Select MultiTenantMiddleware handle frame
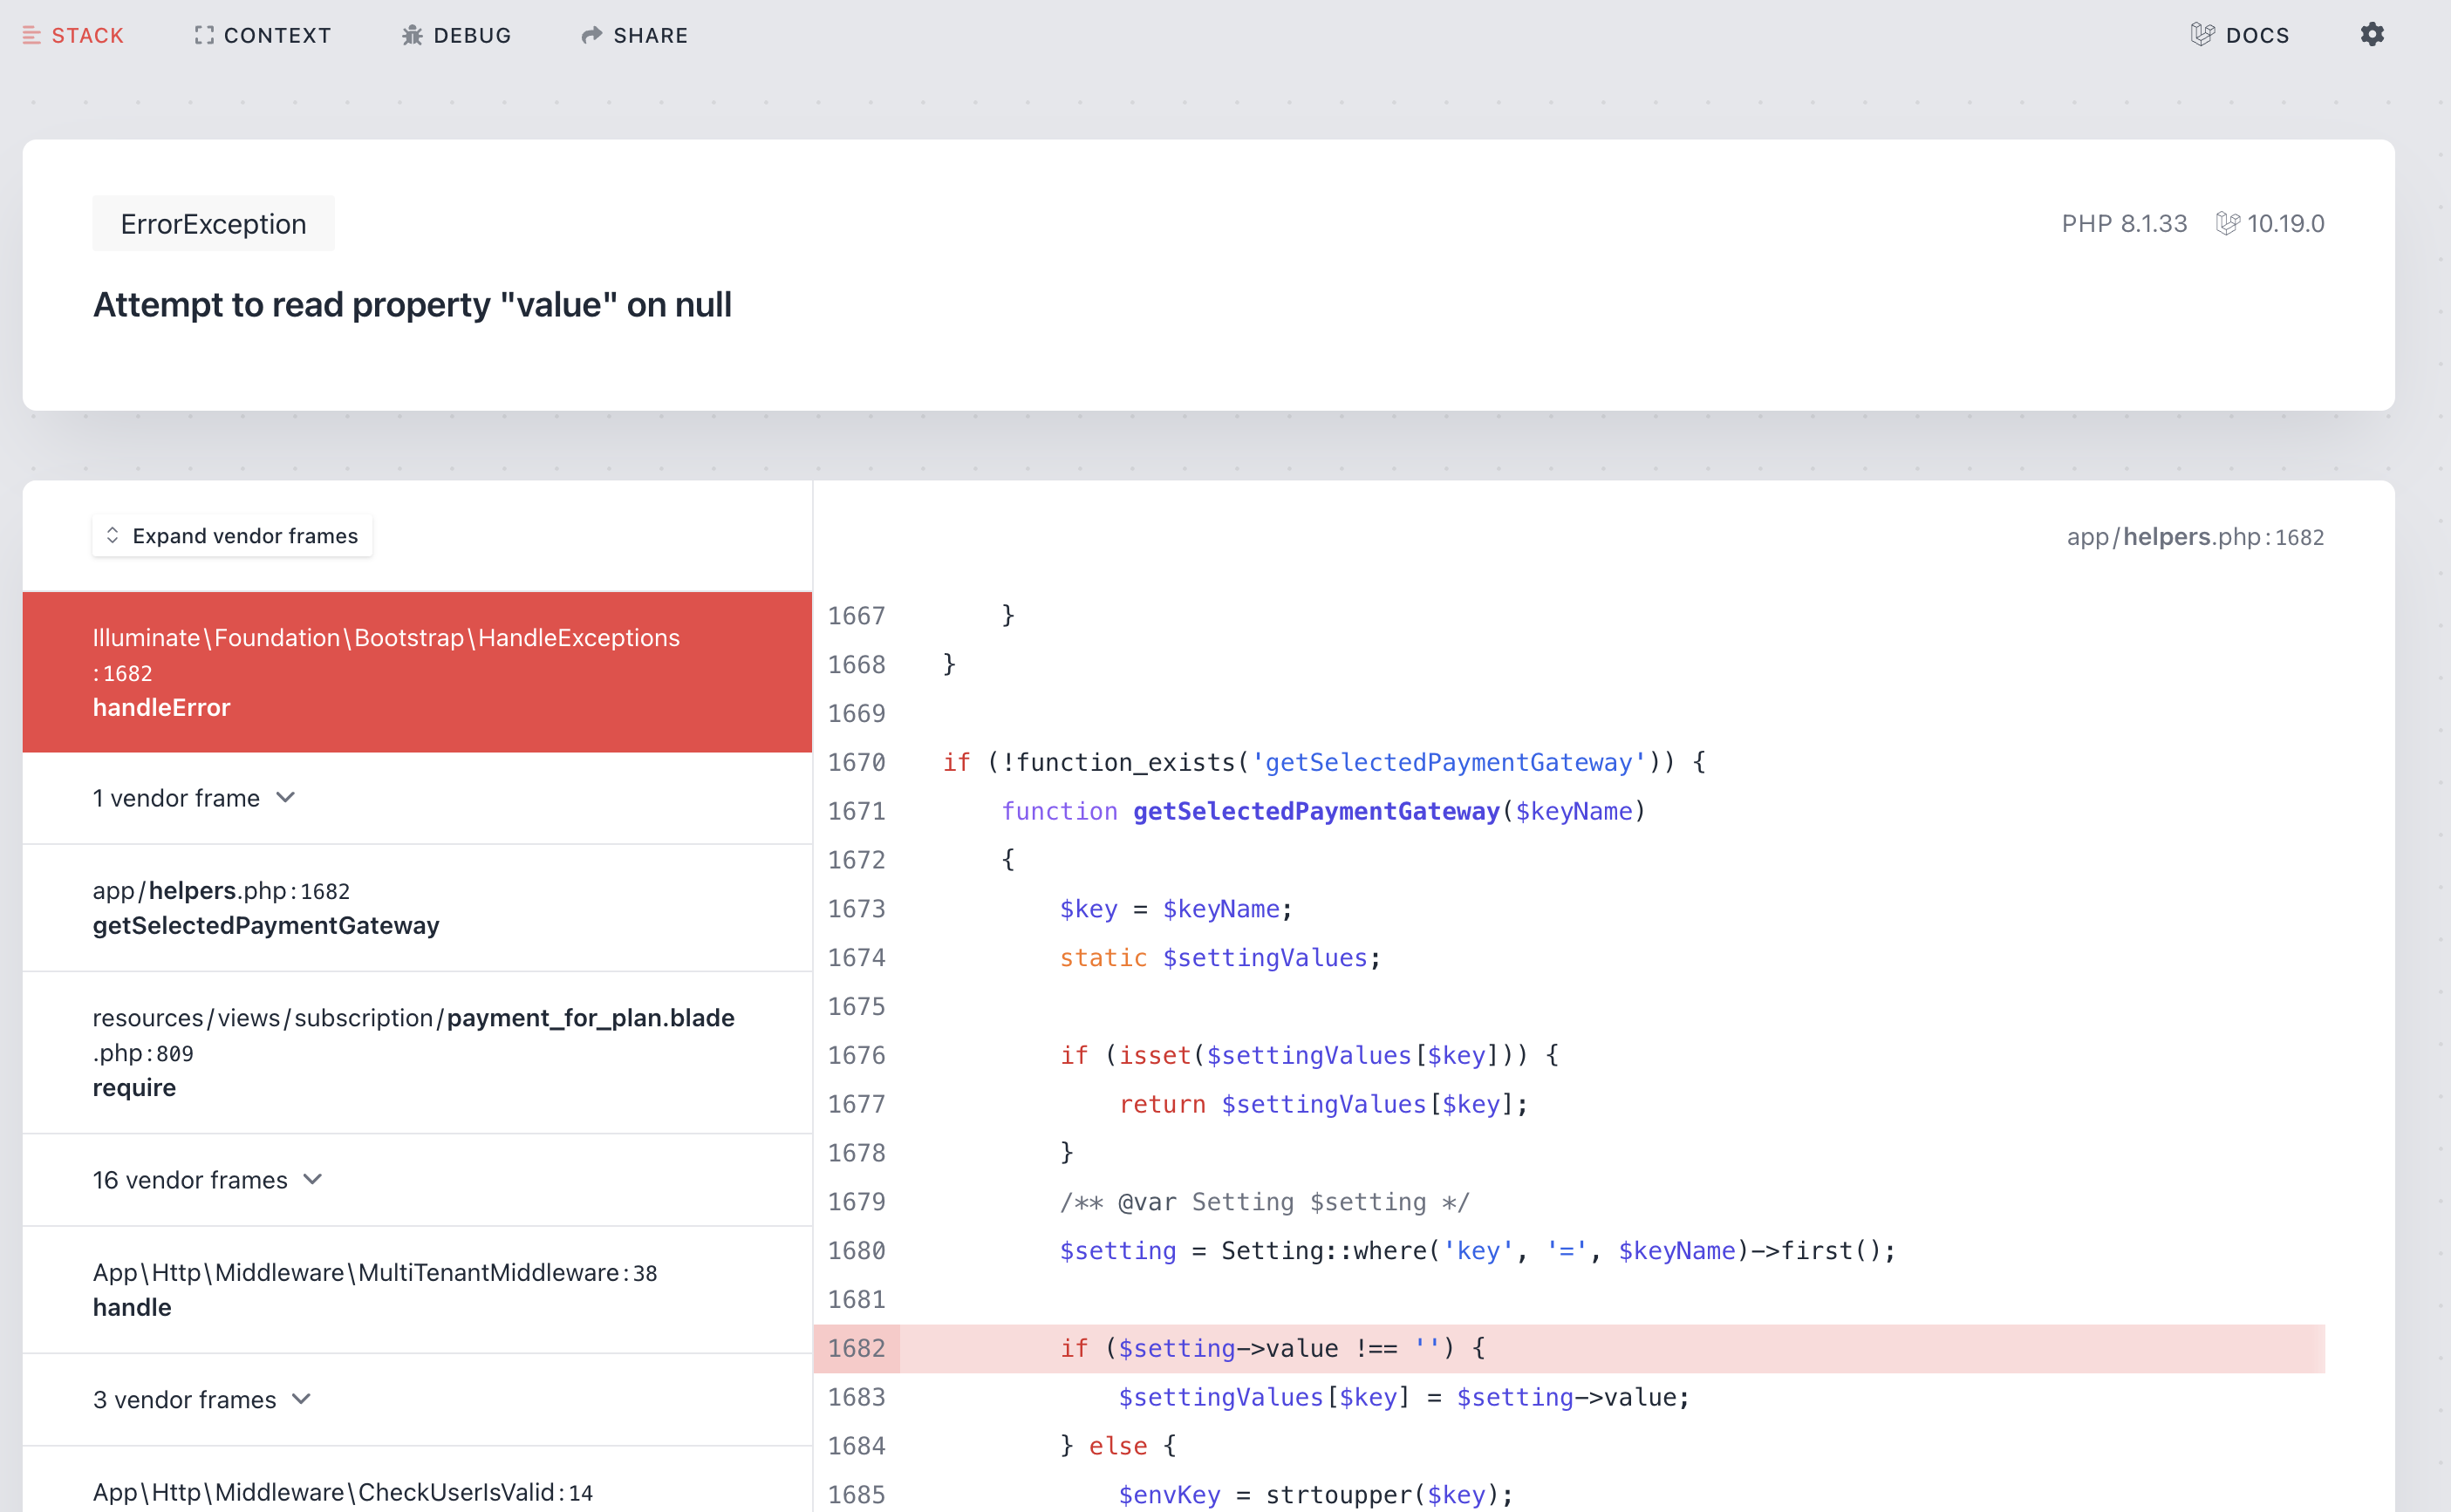 pos(417,1290)
